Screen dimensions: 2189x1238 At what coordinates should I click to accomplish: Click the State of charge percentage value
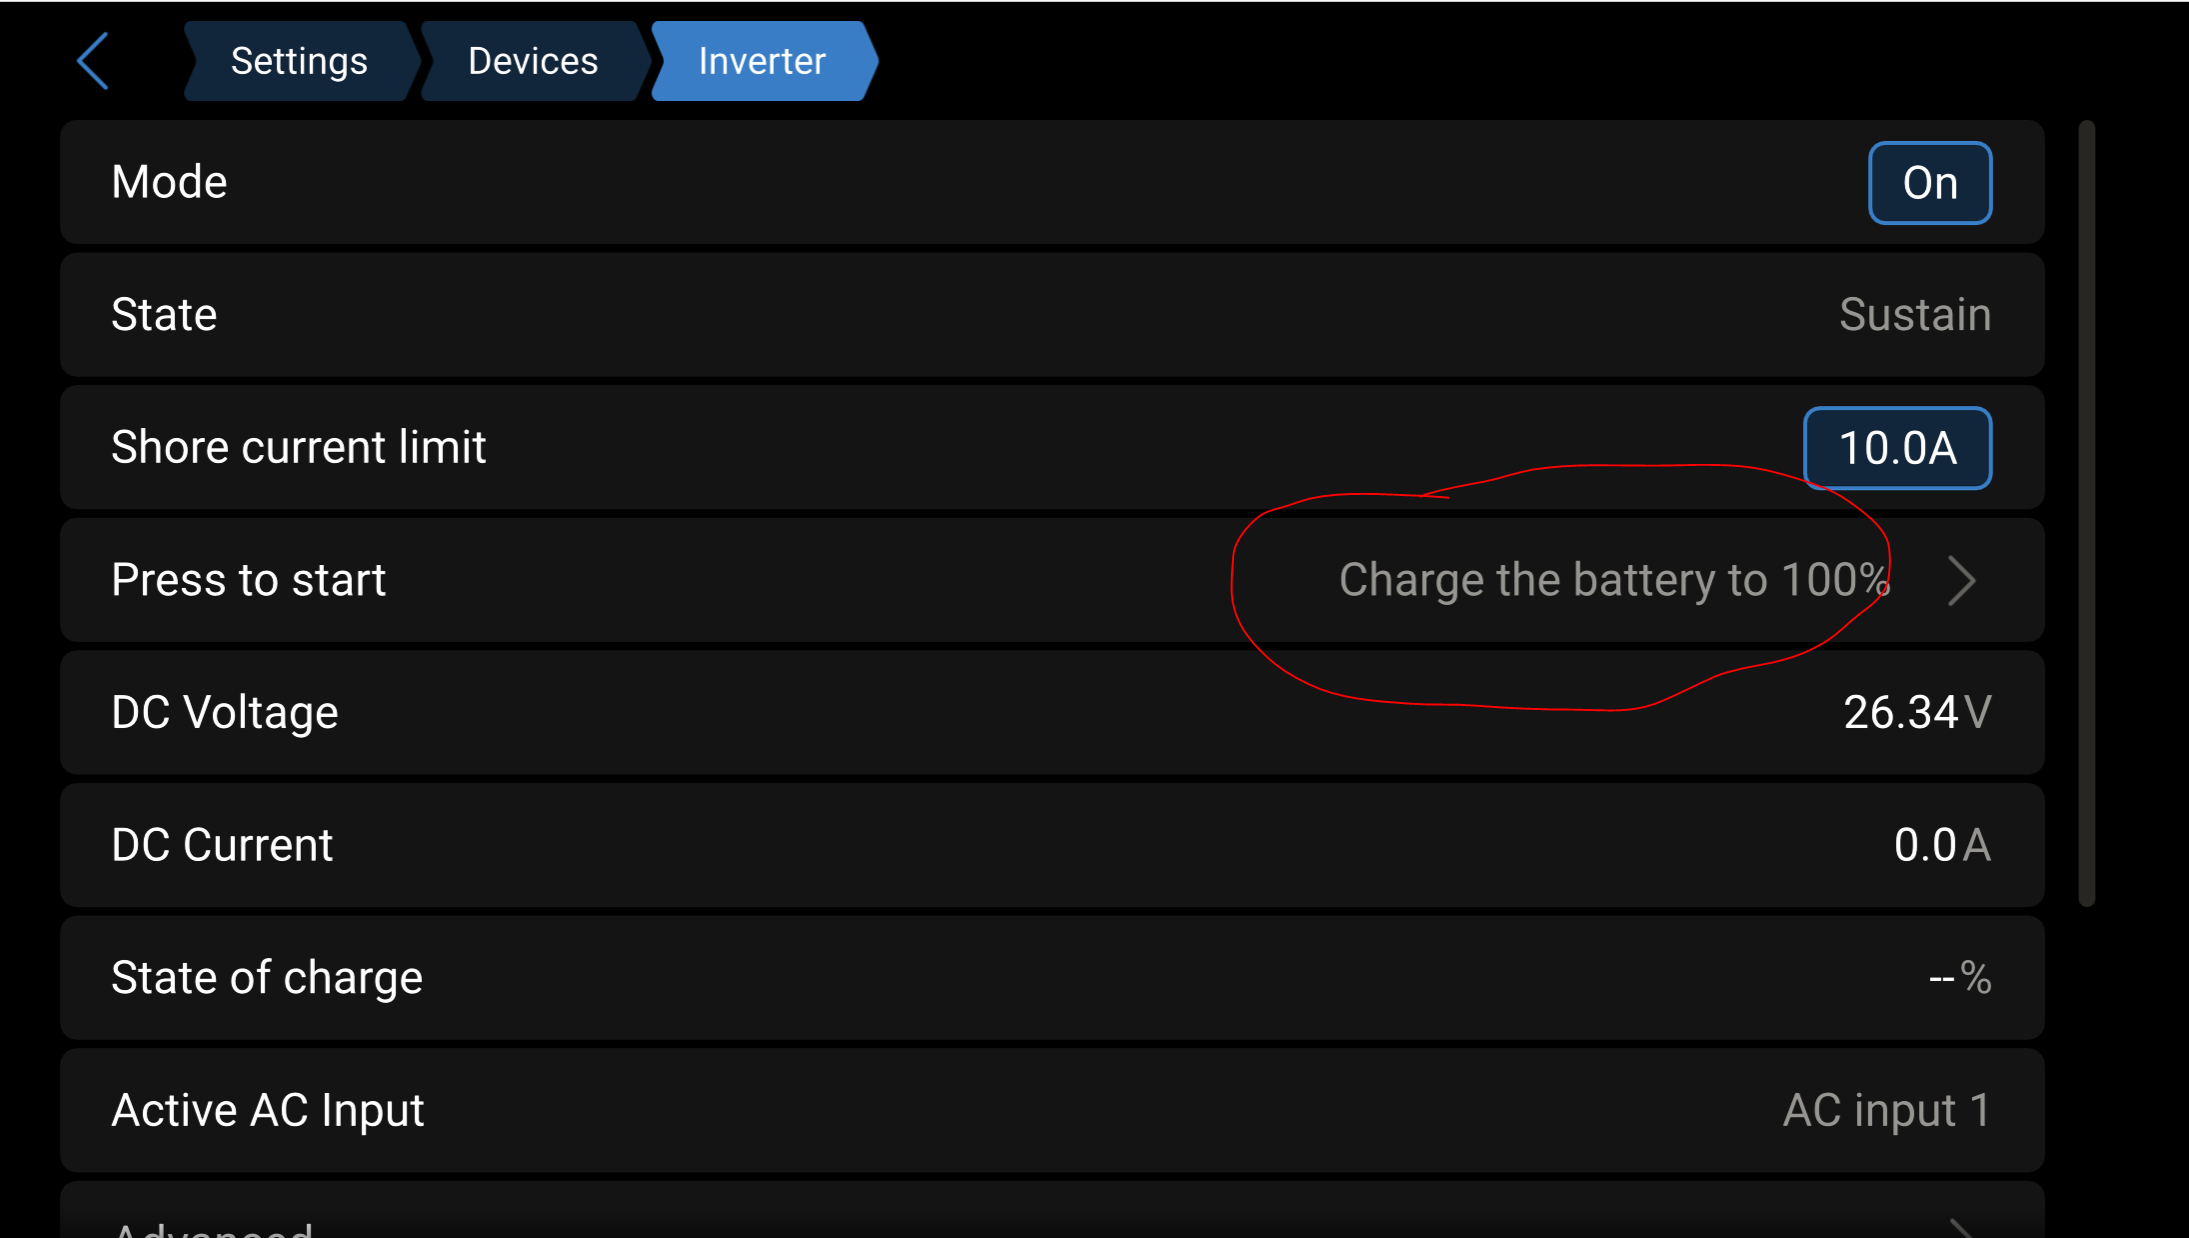click(1959, 978)
